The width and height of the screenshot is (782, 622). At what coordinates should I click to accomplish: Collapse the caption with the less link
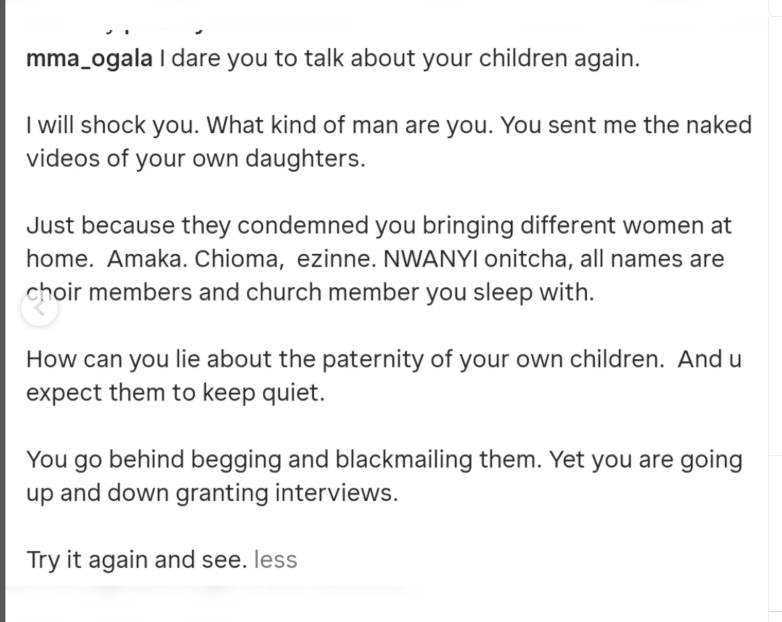[275, 559]
